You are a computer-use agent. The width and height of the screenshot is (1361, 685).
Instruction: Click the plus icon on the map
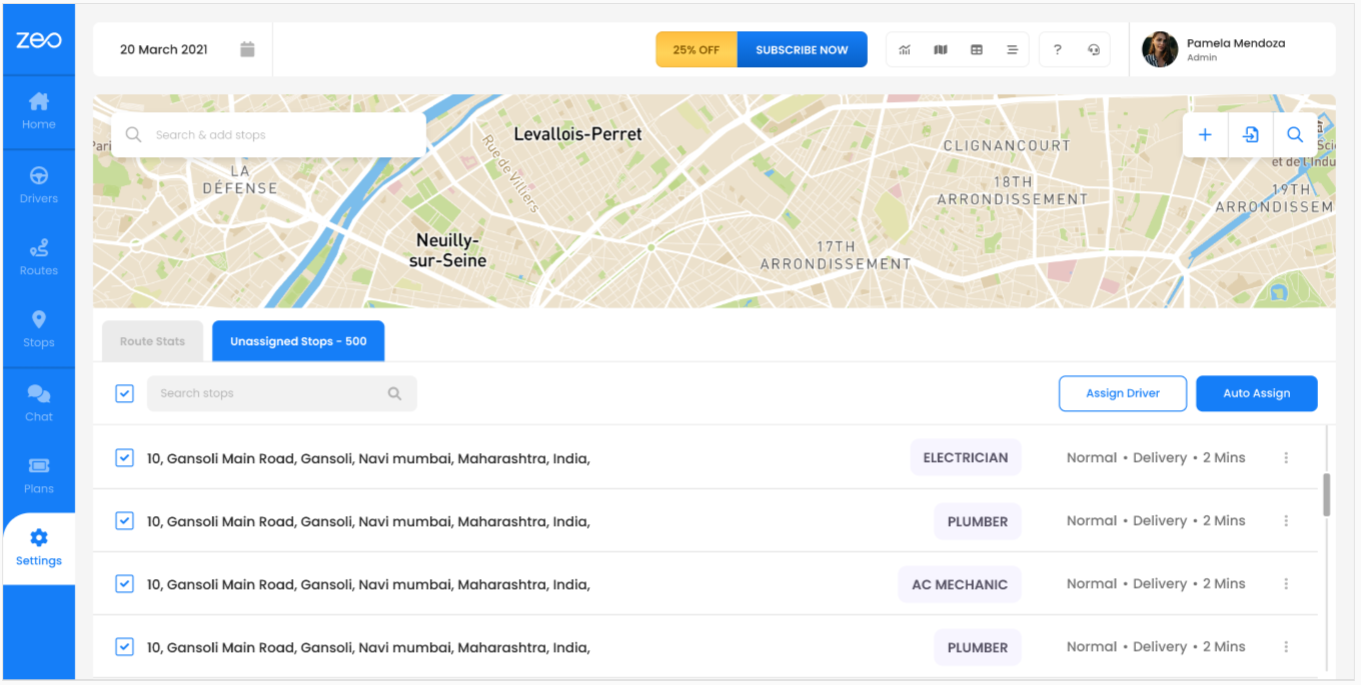tap(1205, 135)
